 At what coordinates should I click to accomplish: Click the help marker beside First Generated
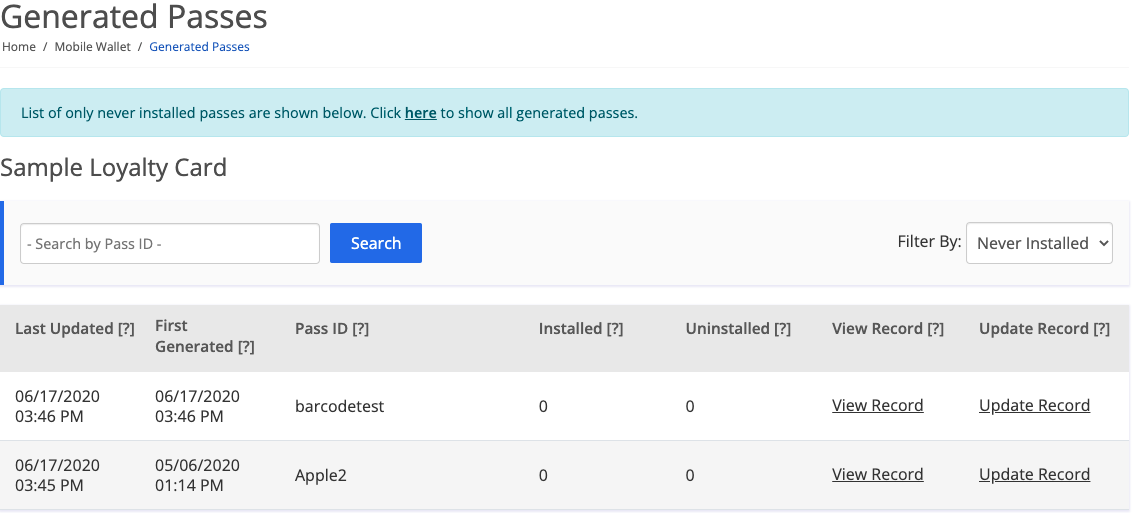tap(245, 347)
